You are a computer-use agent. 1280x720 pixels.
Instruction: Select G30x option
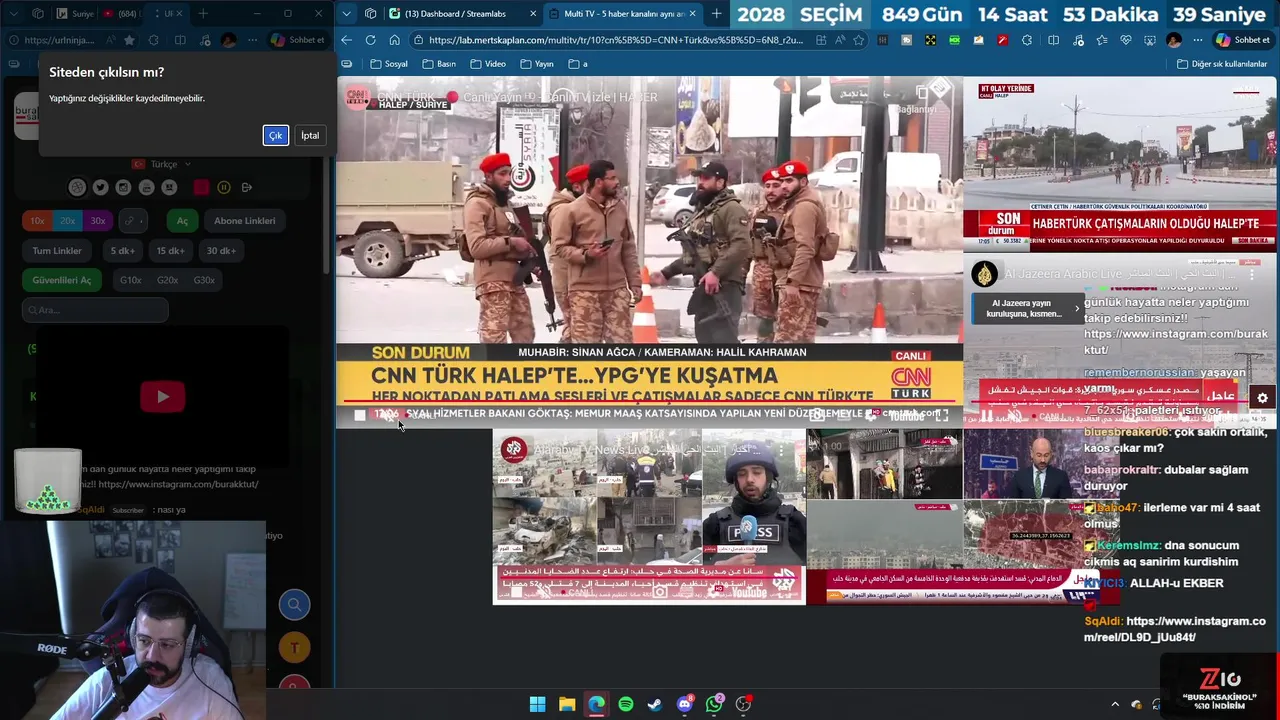(204, 280)
